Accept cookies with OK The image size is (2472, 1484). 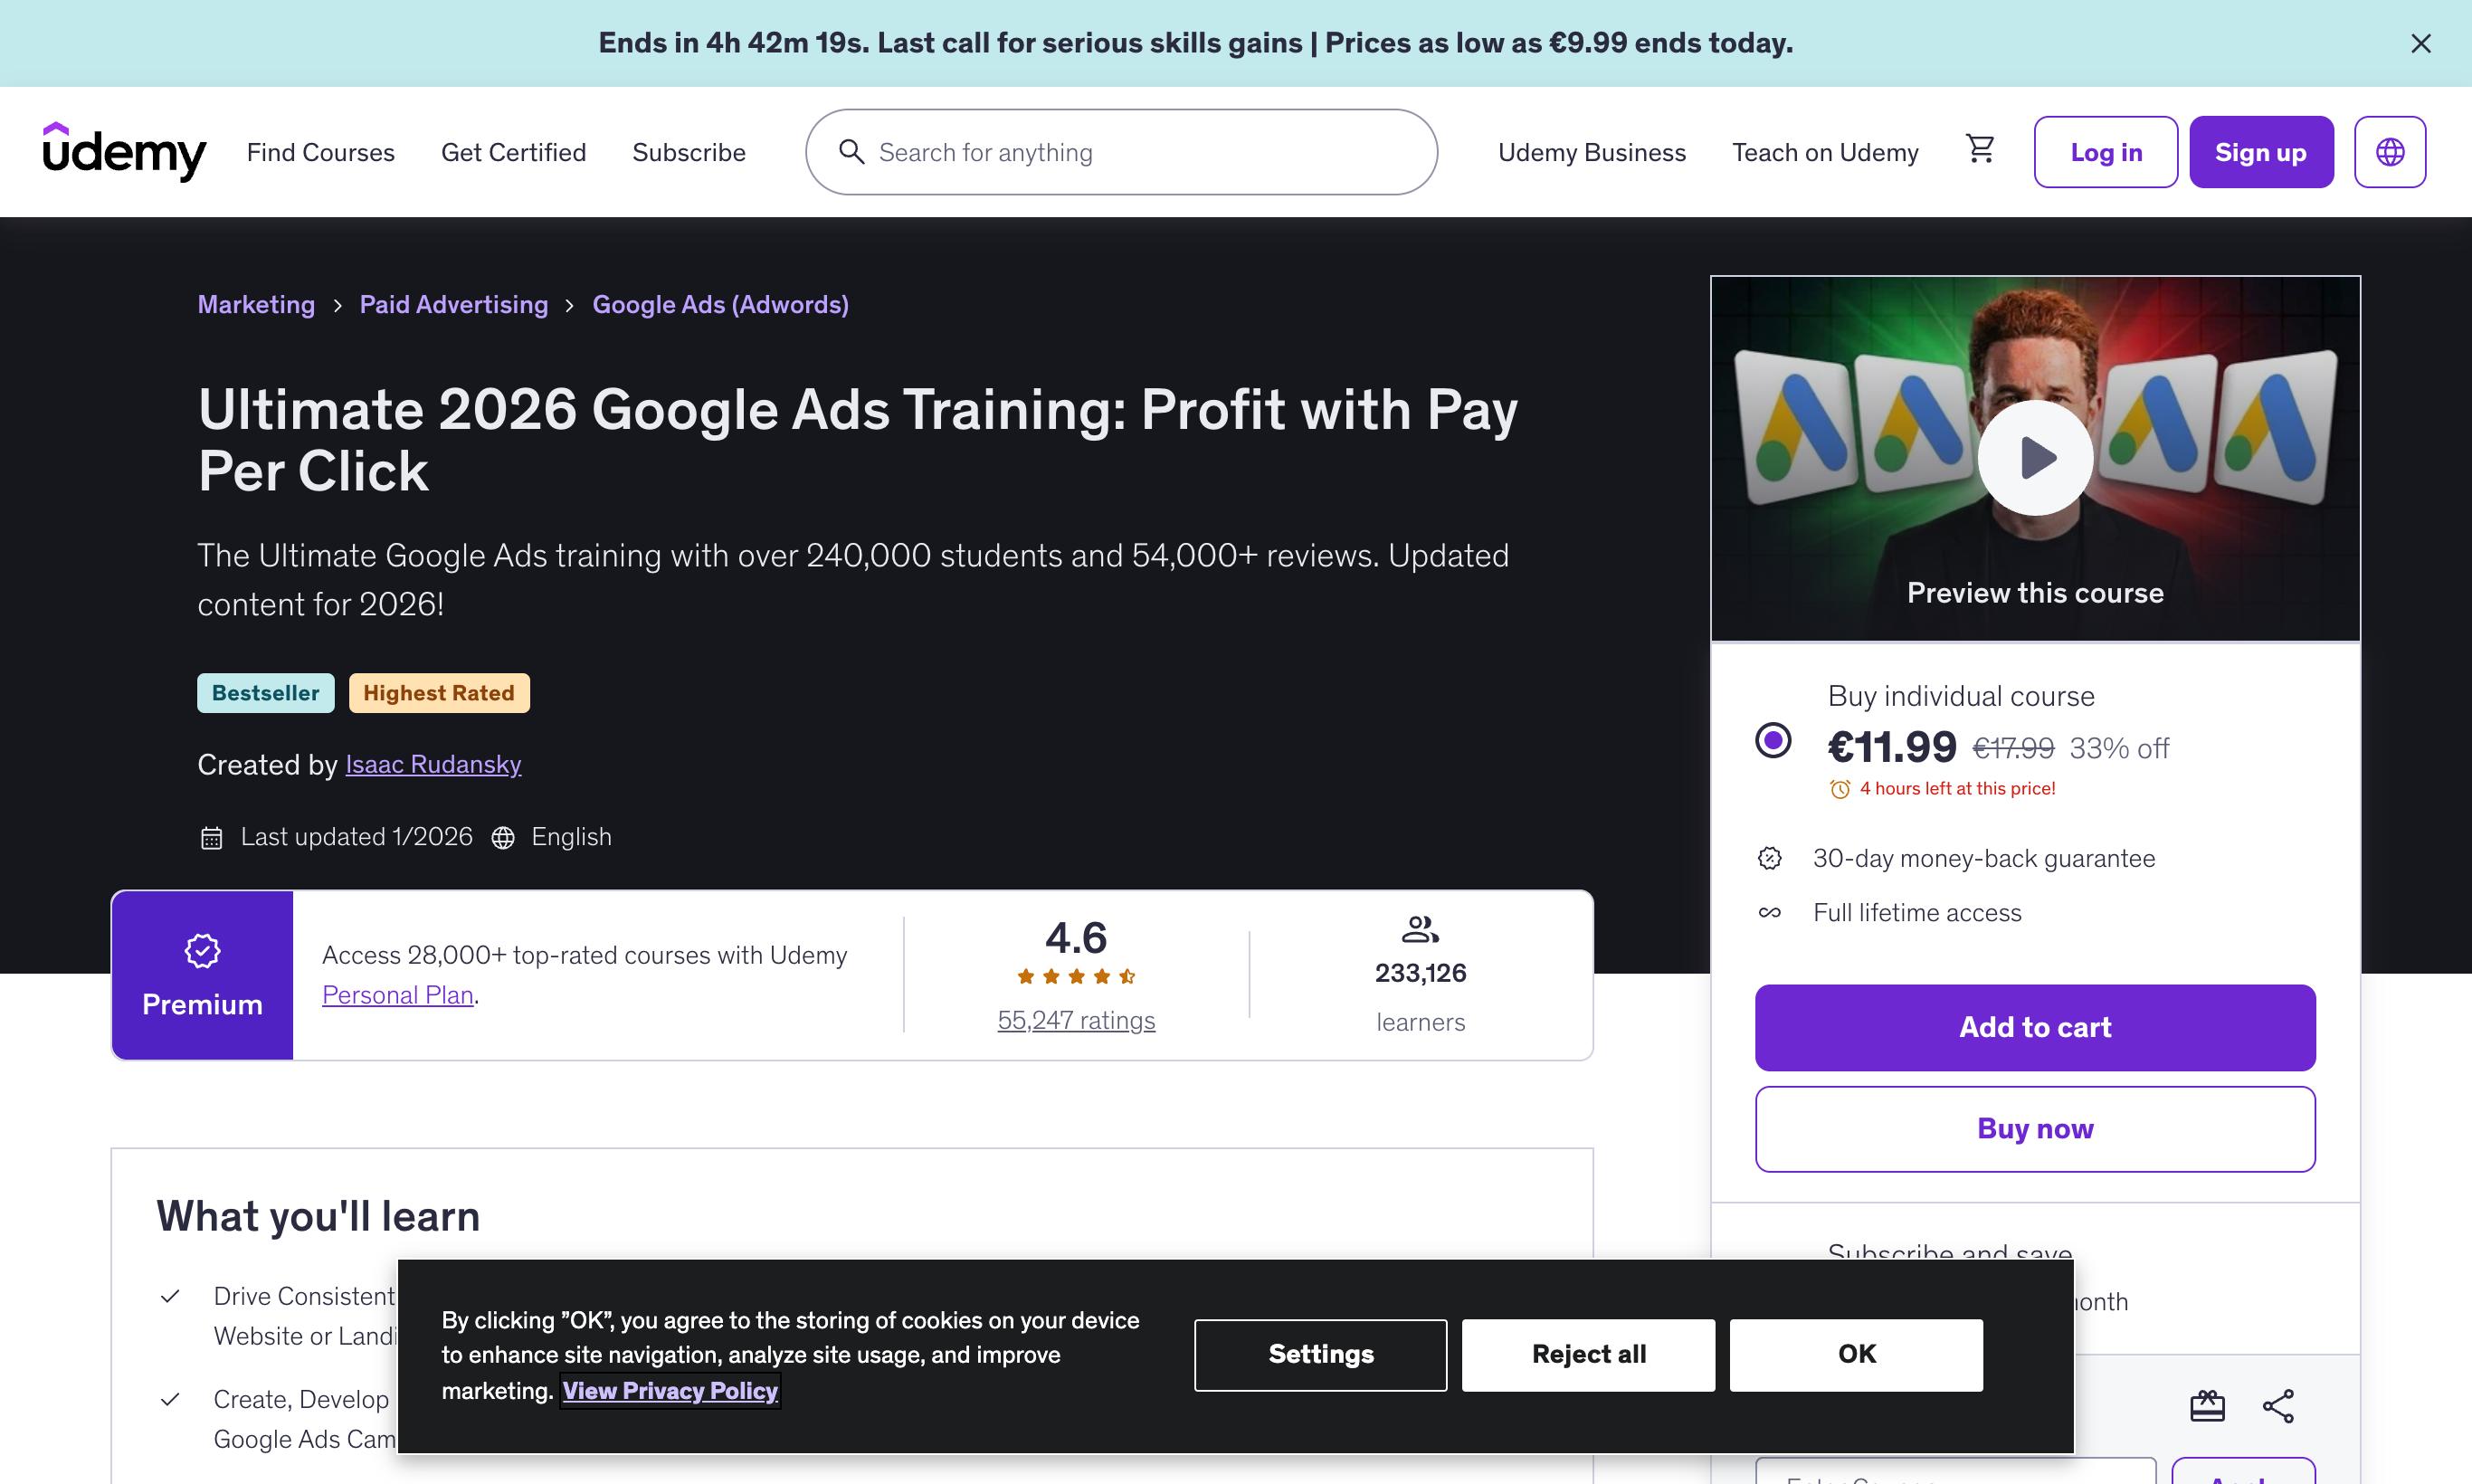1856,1354
